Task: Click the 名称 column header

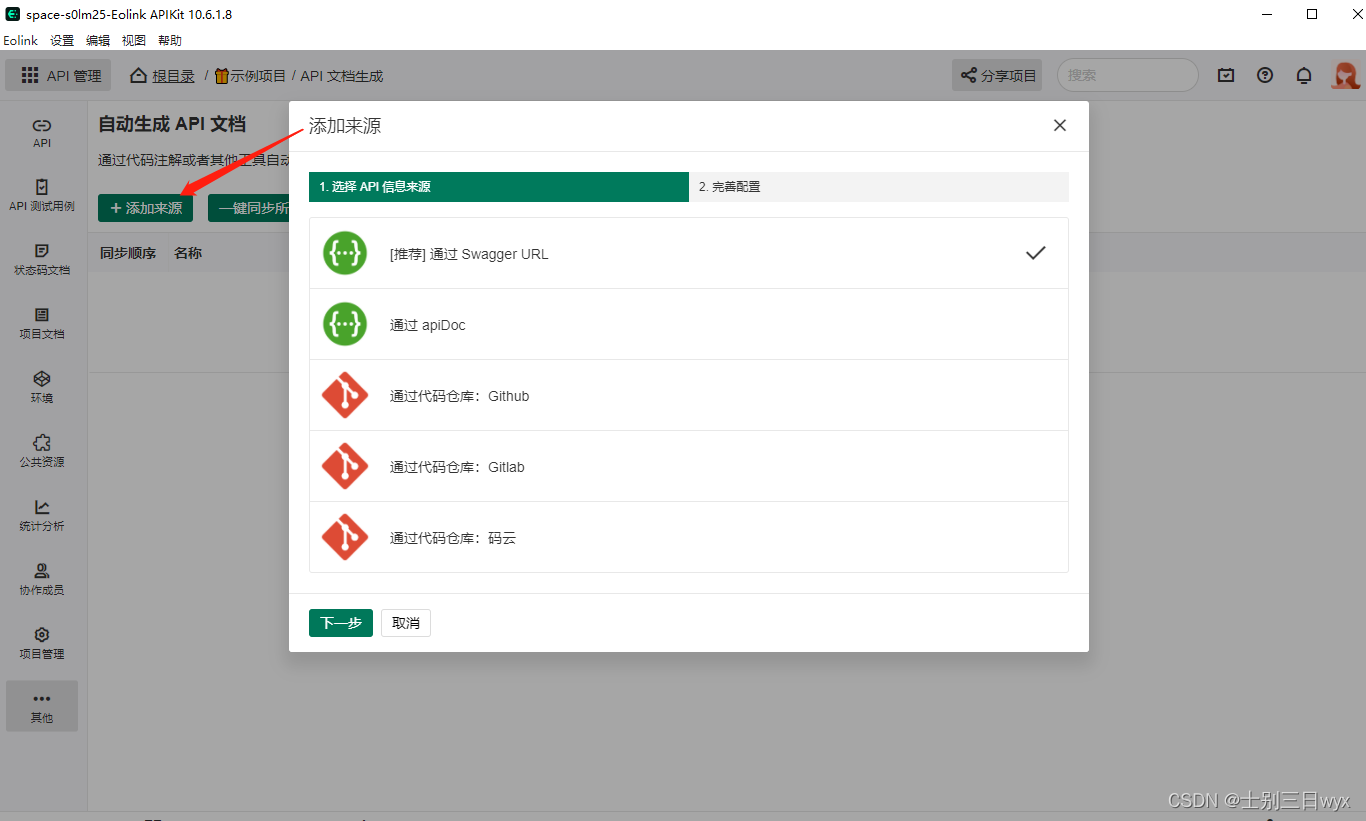Action: click(188, 253)
